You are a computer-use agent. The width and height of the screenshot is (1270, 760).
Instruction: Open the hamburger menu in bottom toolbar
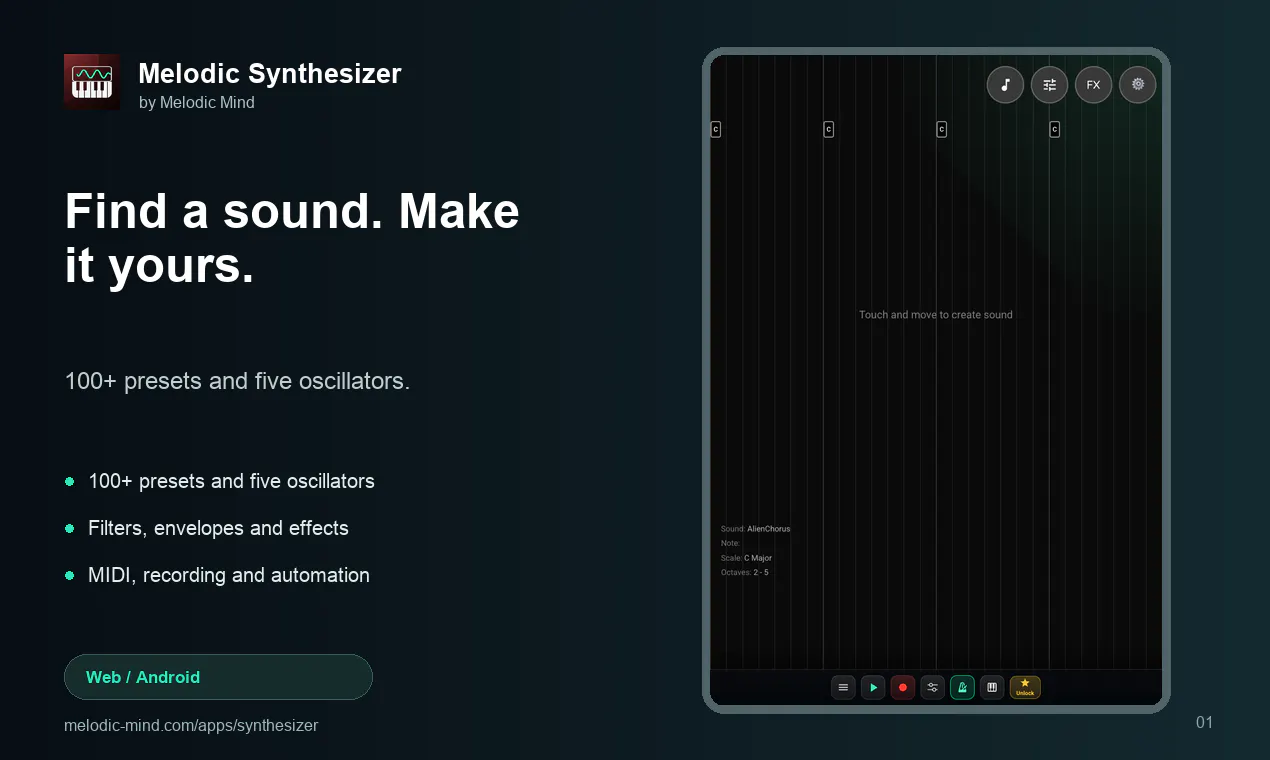coord(843,687)
